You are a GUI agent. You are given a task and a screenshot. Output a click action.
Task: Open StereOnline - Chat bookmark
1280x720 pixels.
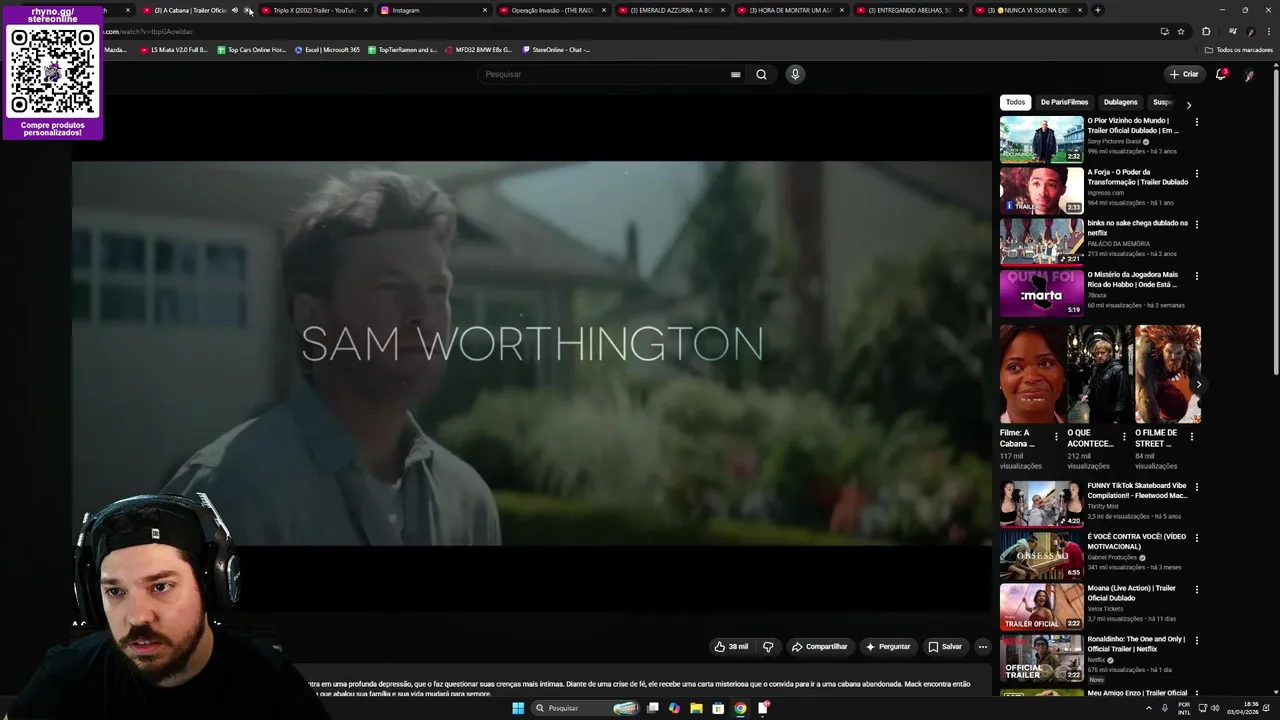[556, 49]
